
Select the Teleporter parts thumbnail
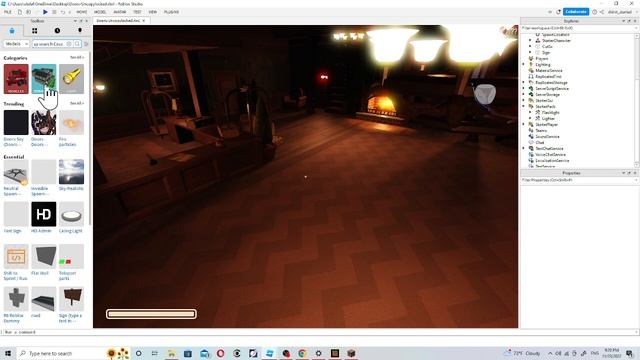[x=71, y=257]
